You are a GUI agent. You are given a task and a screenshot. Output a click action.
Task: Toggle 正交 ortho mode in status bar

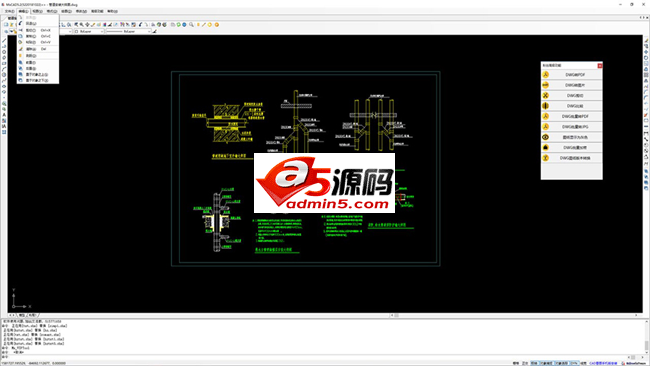pos(525,363)
